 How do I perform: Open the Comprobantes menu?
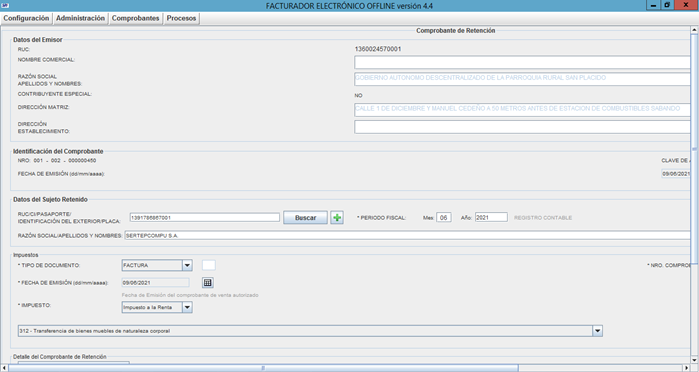click(x=136, y=18)
